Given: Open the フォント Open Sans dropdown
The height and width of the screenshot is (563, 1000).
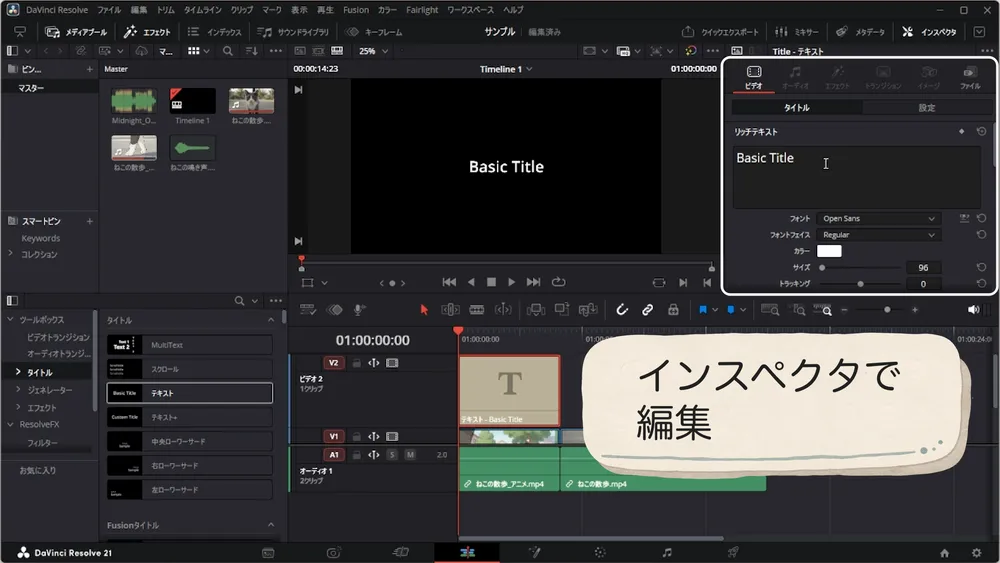Looking at the screenshot, I should pos(878,219).
